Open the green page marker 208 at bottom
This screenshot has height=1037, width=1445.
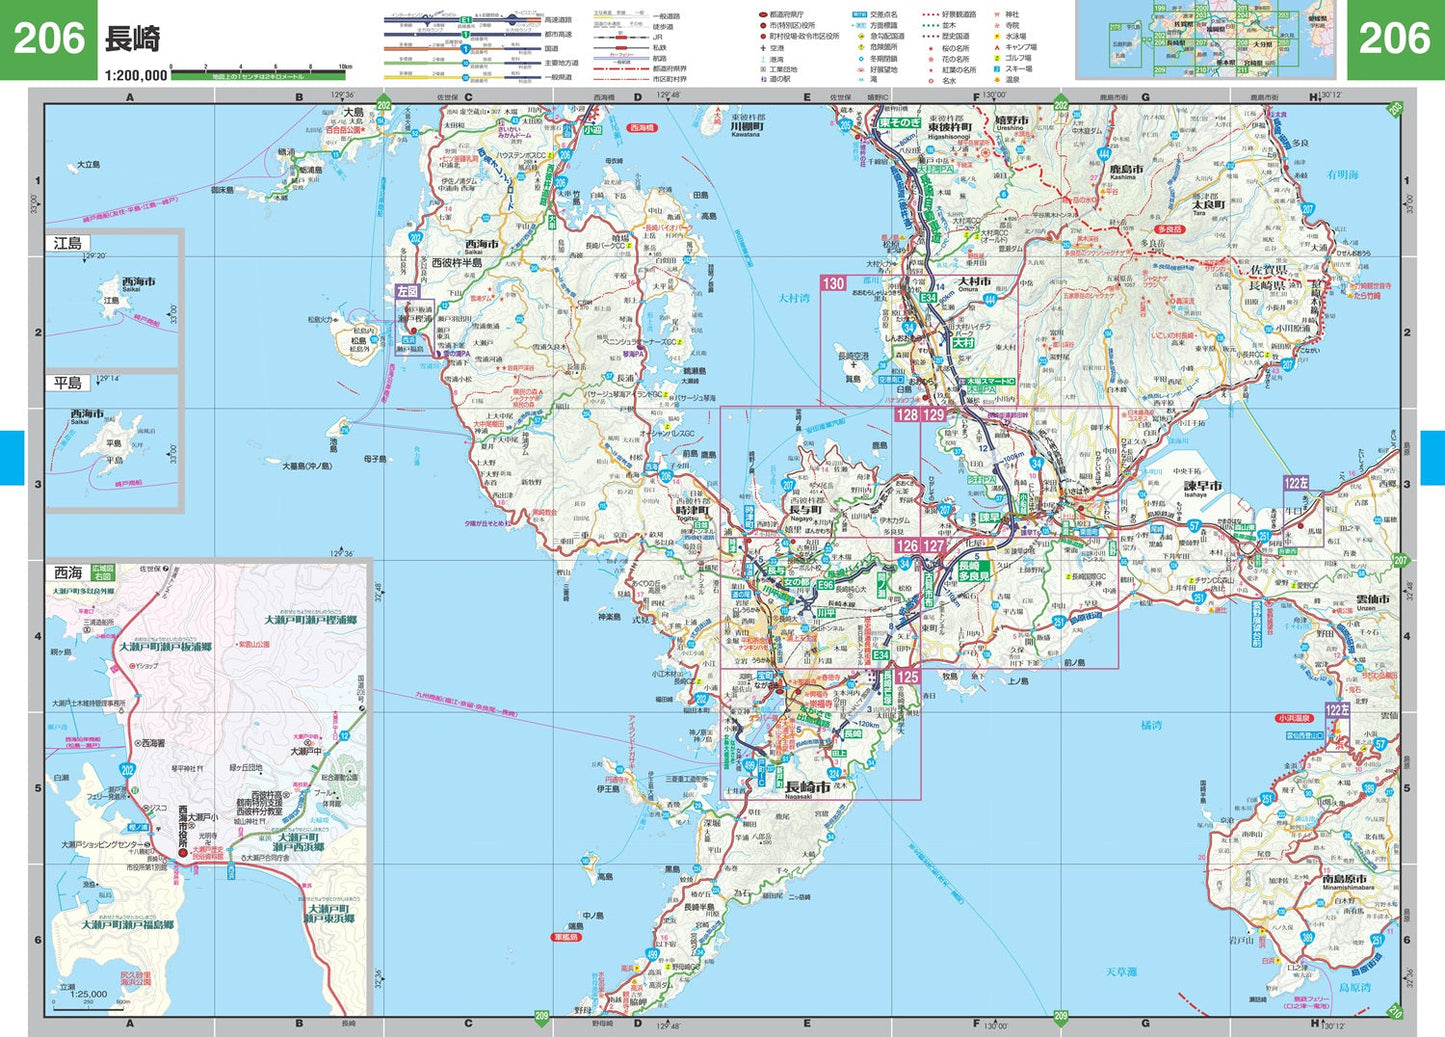[1060, 1017]
